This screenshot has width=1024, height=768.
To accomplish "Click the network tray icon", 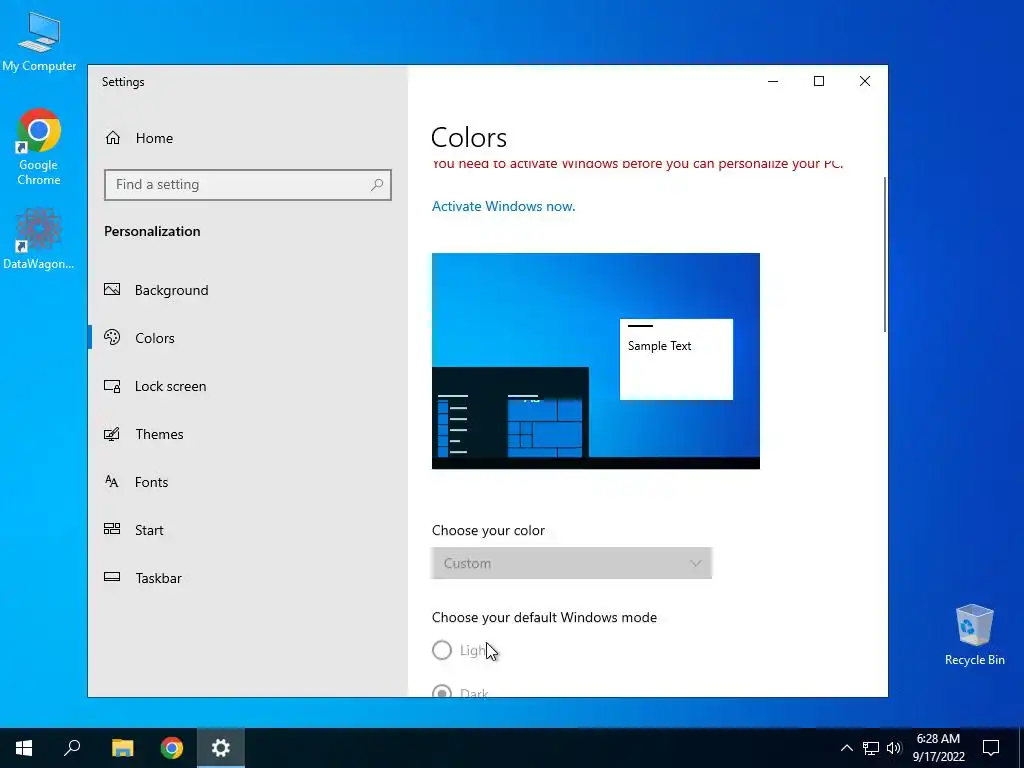I will pos(871,748).
